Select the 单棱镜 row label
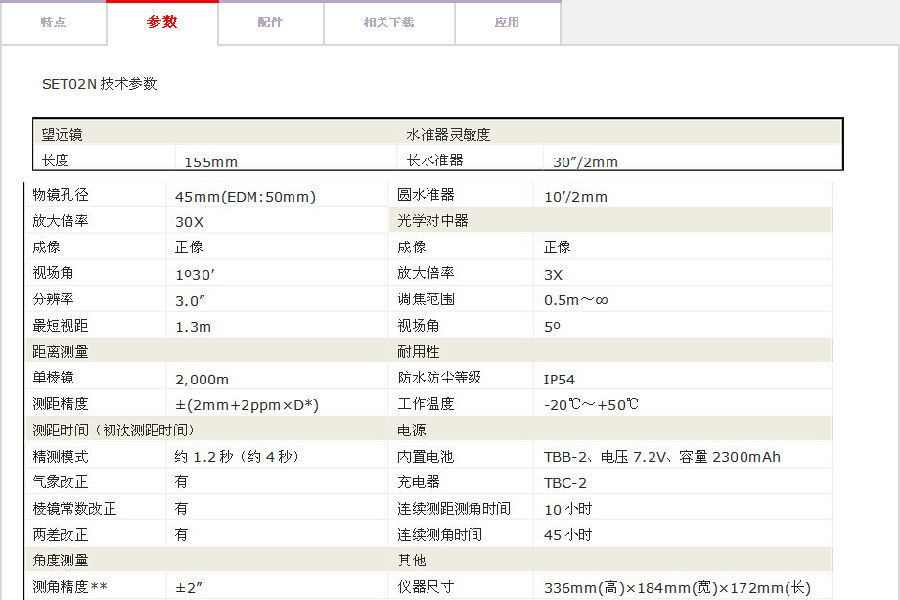900x600 pixels. click(53, 378)
